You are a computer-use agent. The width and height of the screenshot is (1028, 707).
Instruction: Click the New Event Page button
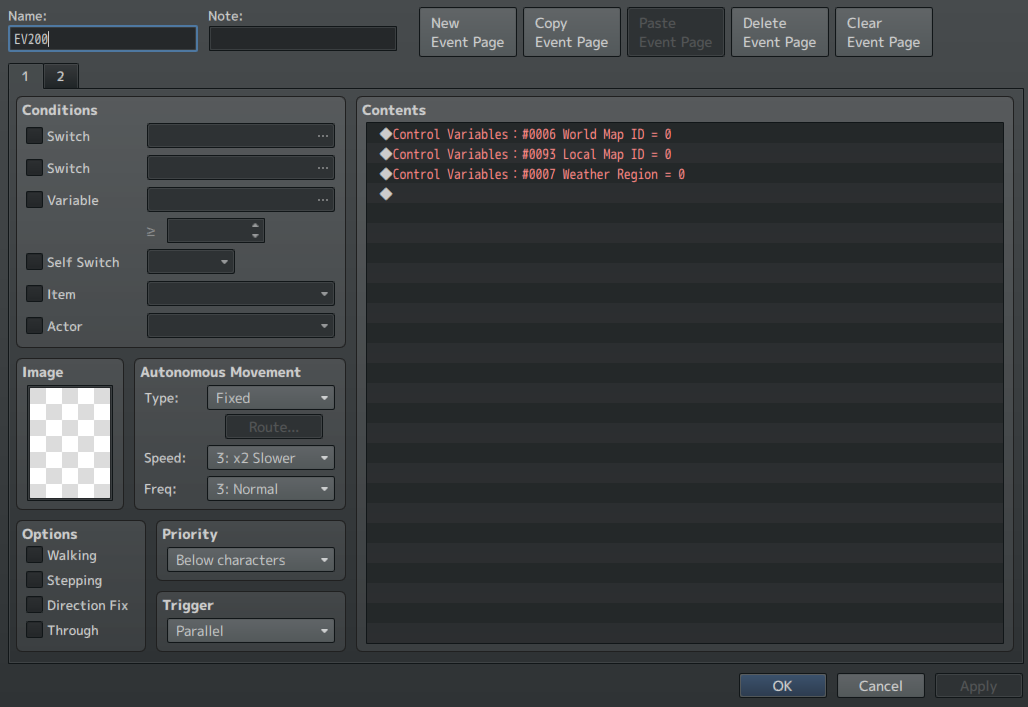tap(467, 33)
